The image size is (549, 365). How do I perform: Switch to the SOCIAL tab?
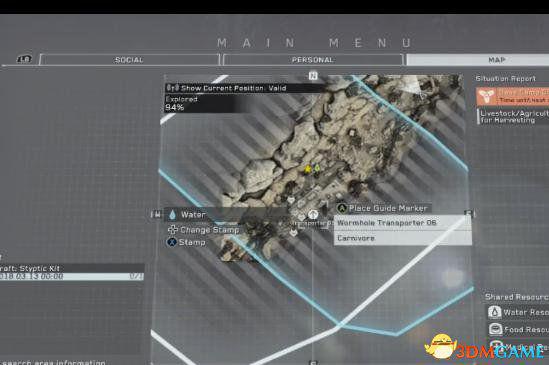click(129, 60)
